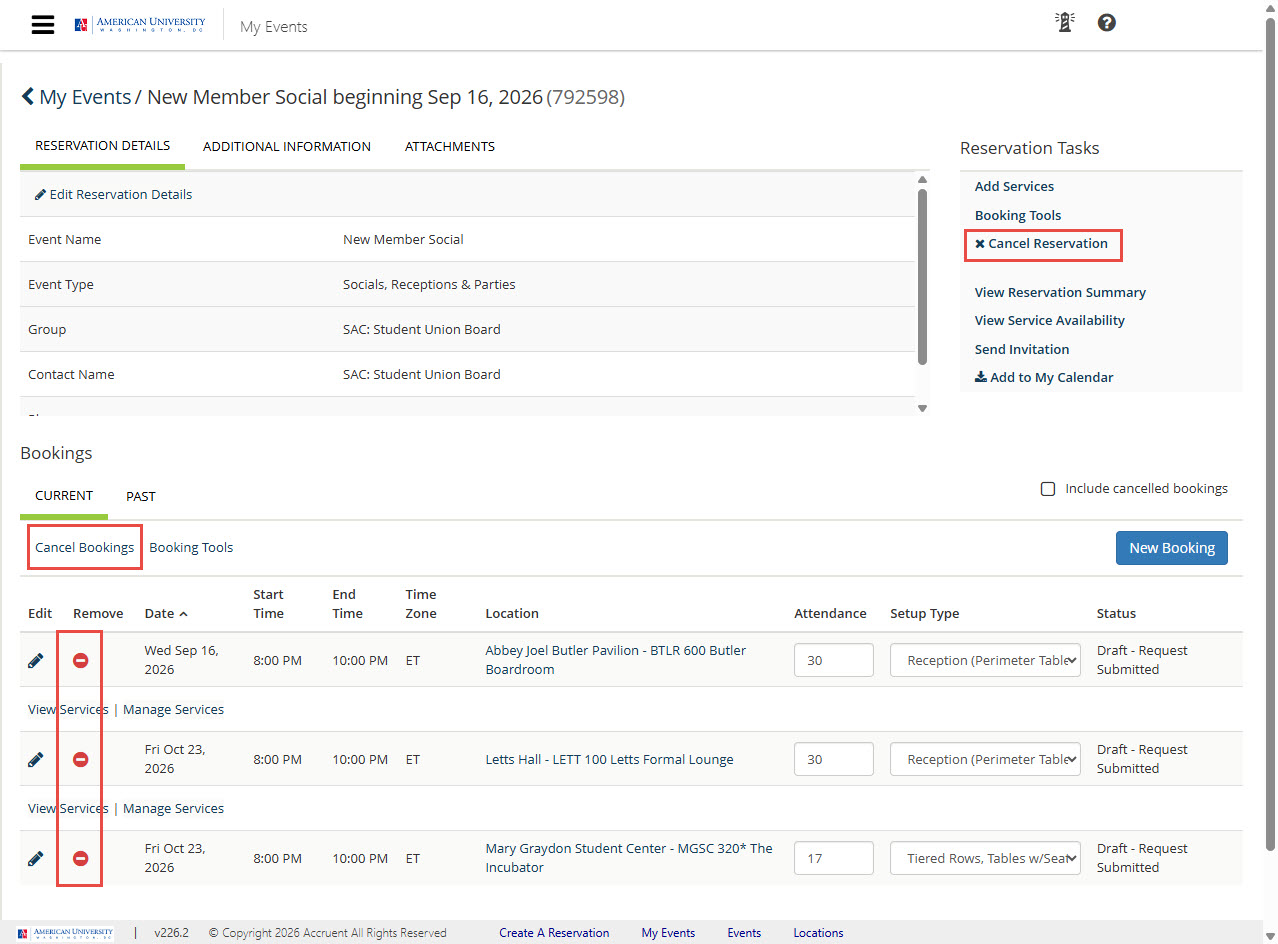
Task: Click scroll-down arrow of reservation details panel
Action: point(922,408)
